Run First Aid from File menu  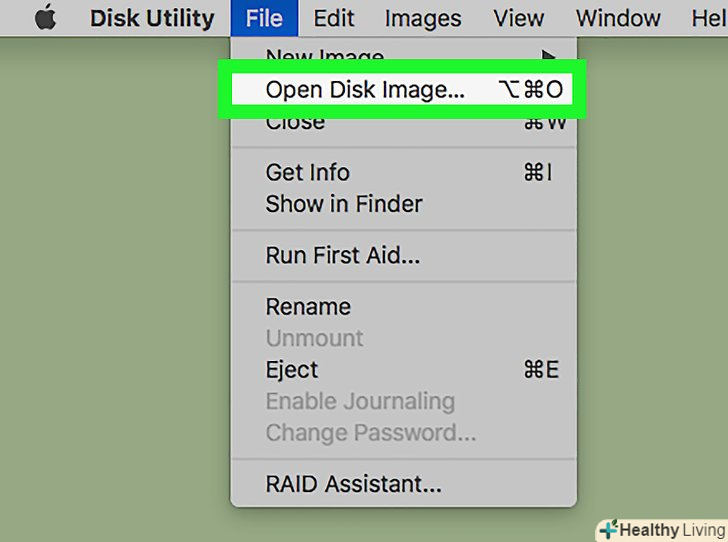(x=342, y=255)
